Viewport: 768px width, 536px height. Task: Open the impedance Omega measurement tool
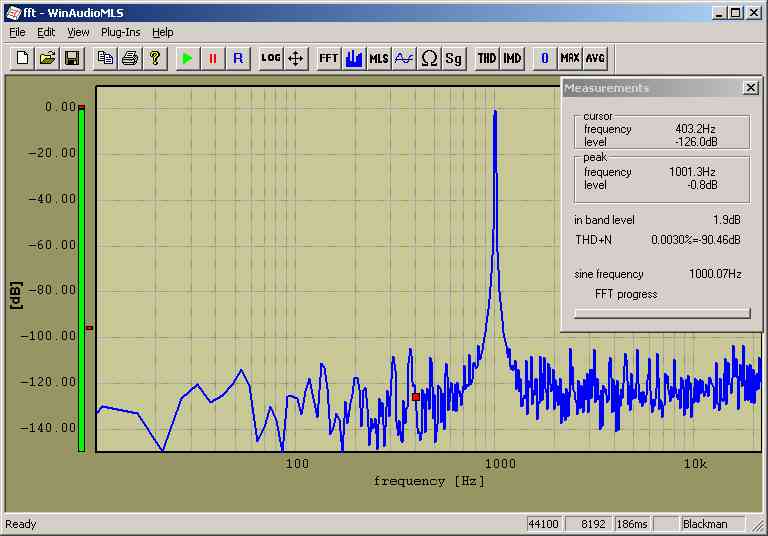point(429,58)
